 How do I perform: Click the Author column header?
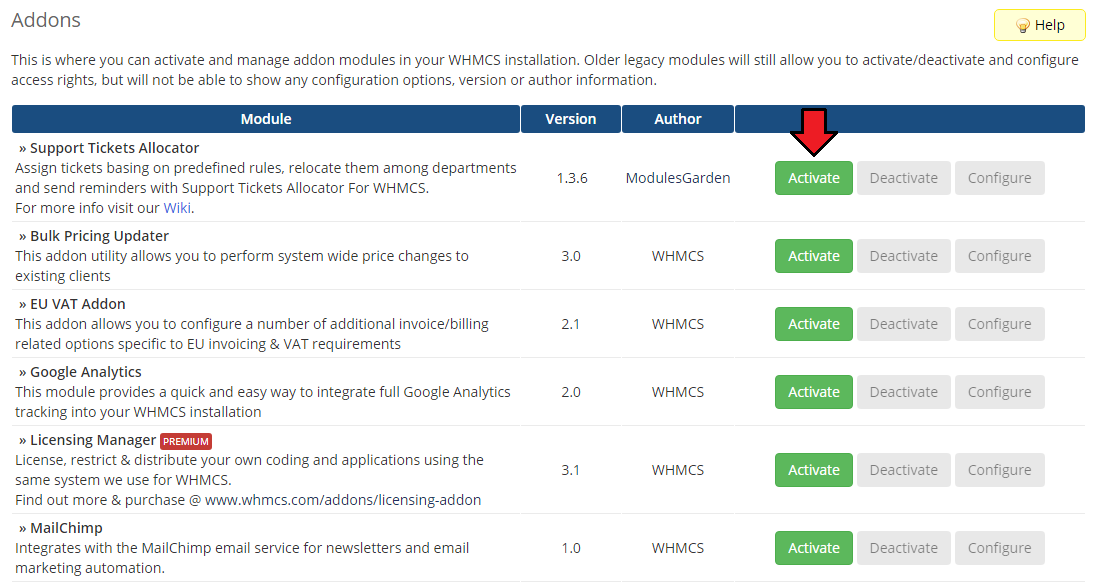[x=677, y=119]
